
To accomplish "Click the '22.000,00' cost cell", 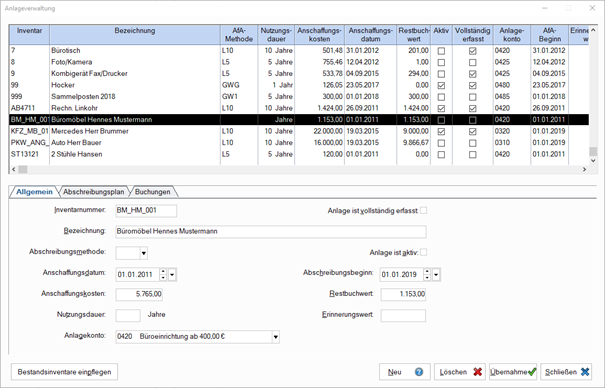I will pyautogui.click(x=319, y=131).
